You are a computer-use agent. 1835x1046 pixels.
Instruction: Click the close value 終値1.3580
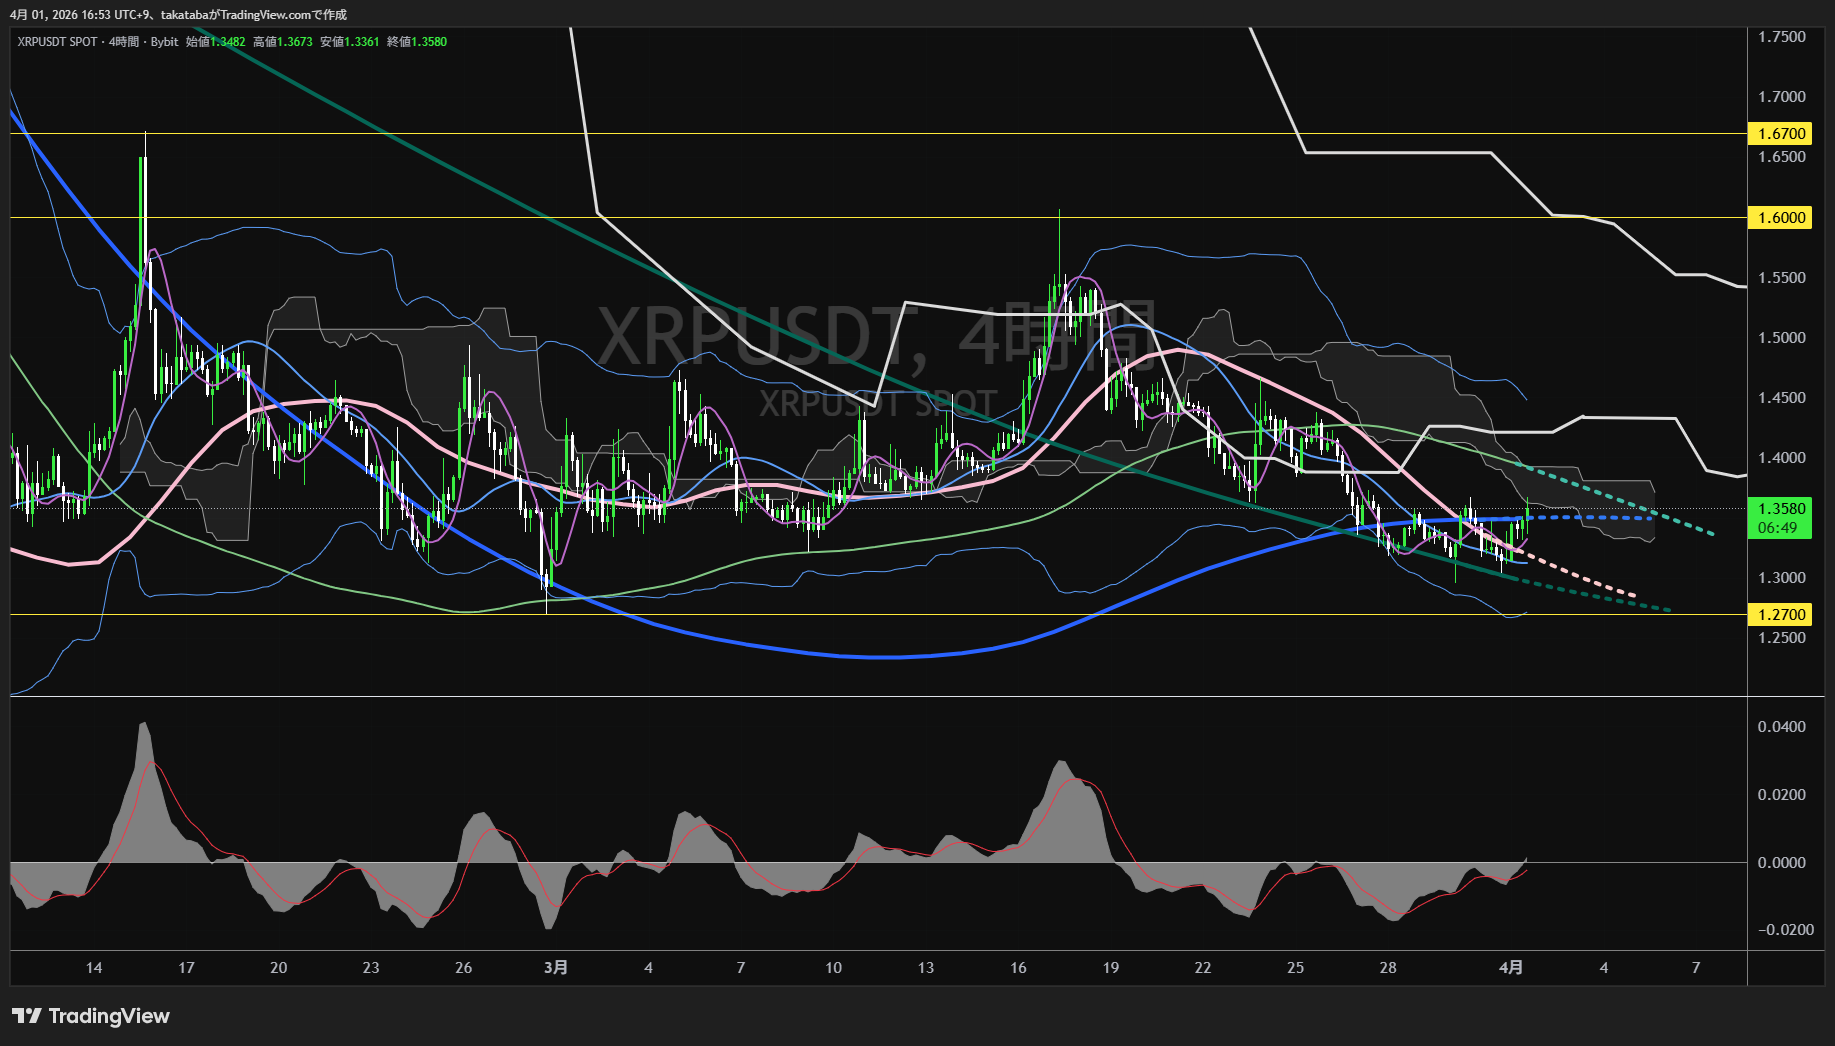point(417,42)
